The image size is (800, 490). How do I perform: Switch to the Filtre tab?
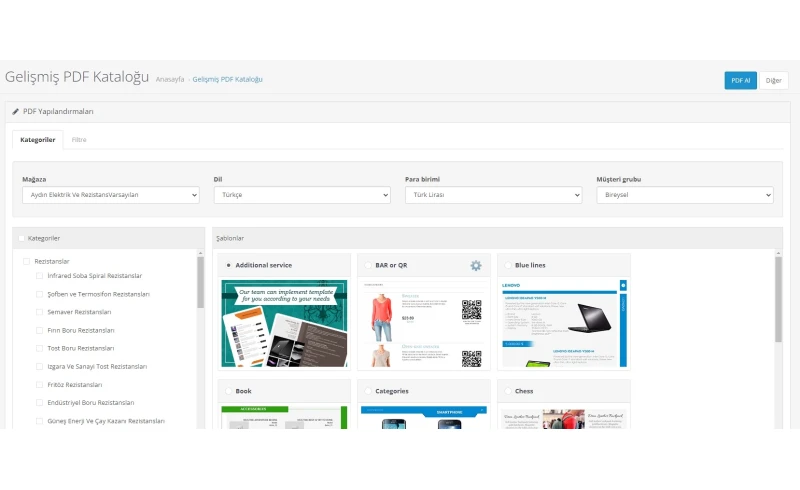click(79, 140)
